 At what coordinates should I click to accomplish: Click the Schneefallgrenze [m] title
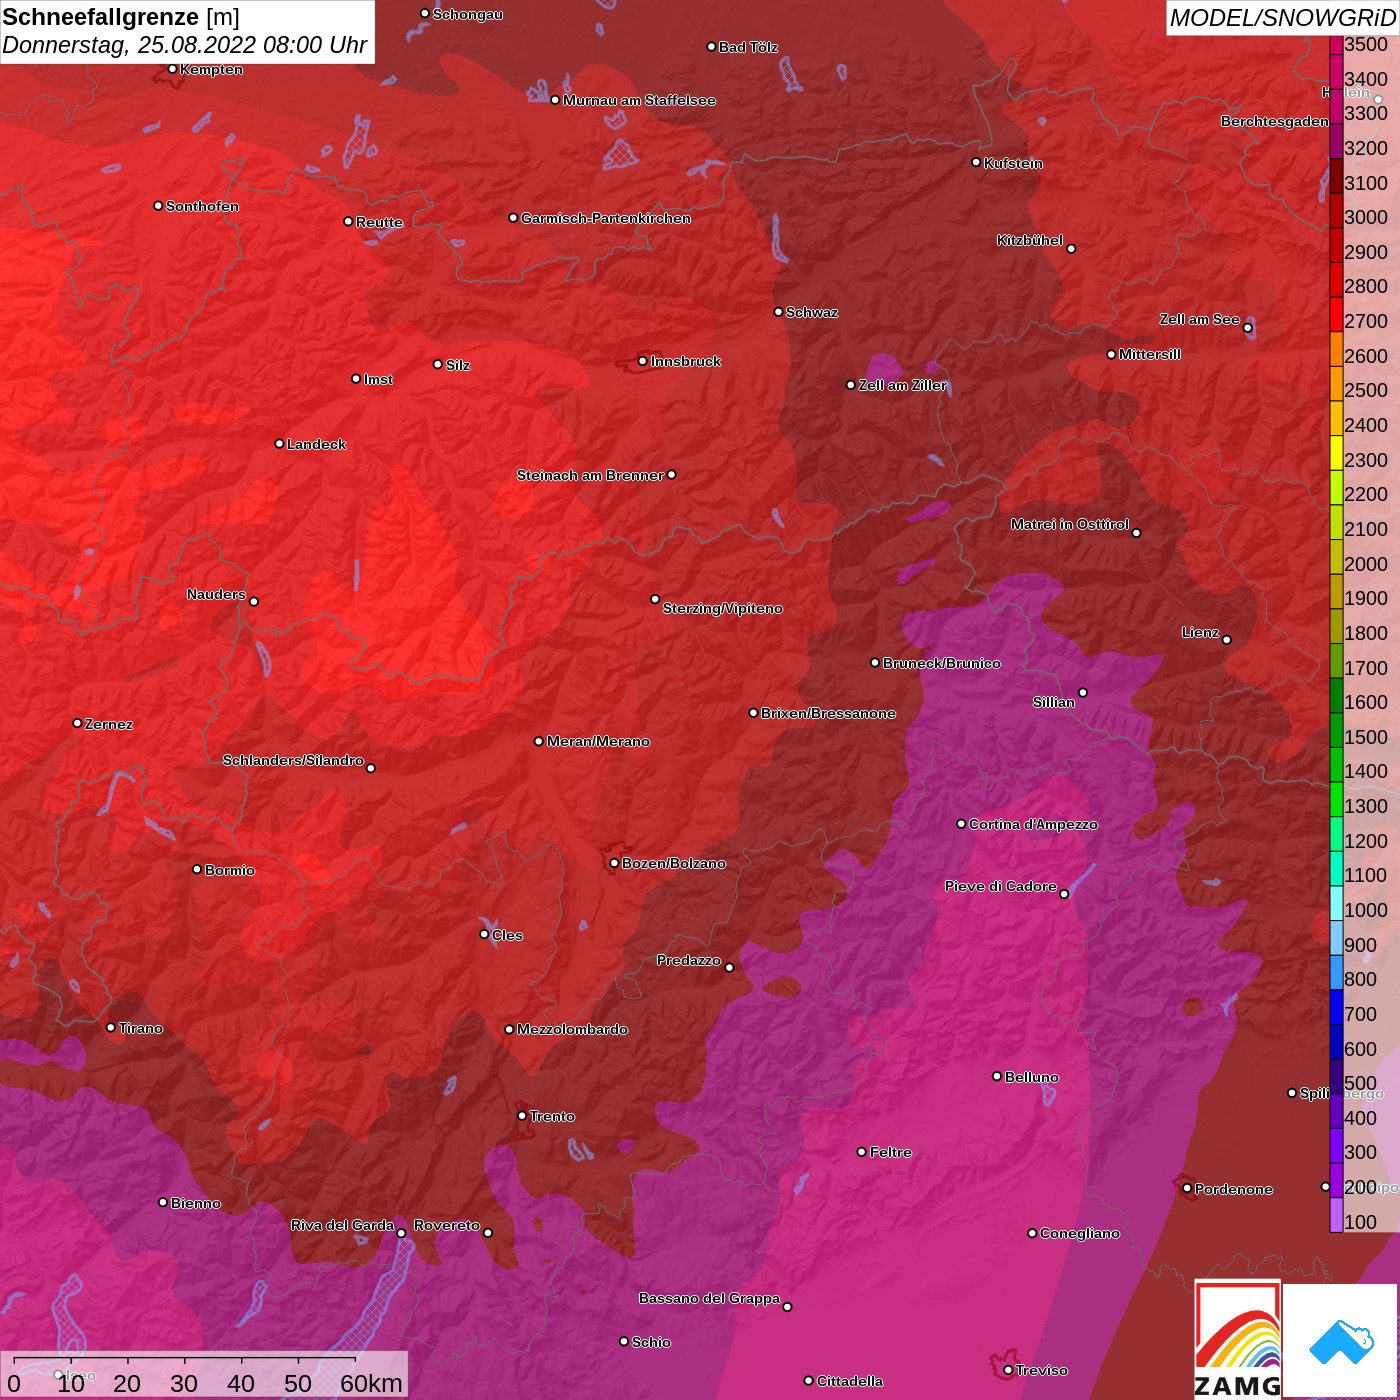coord(121,17)
